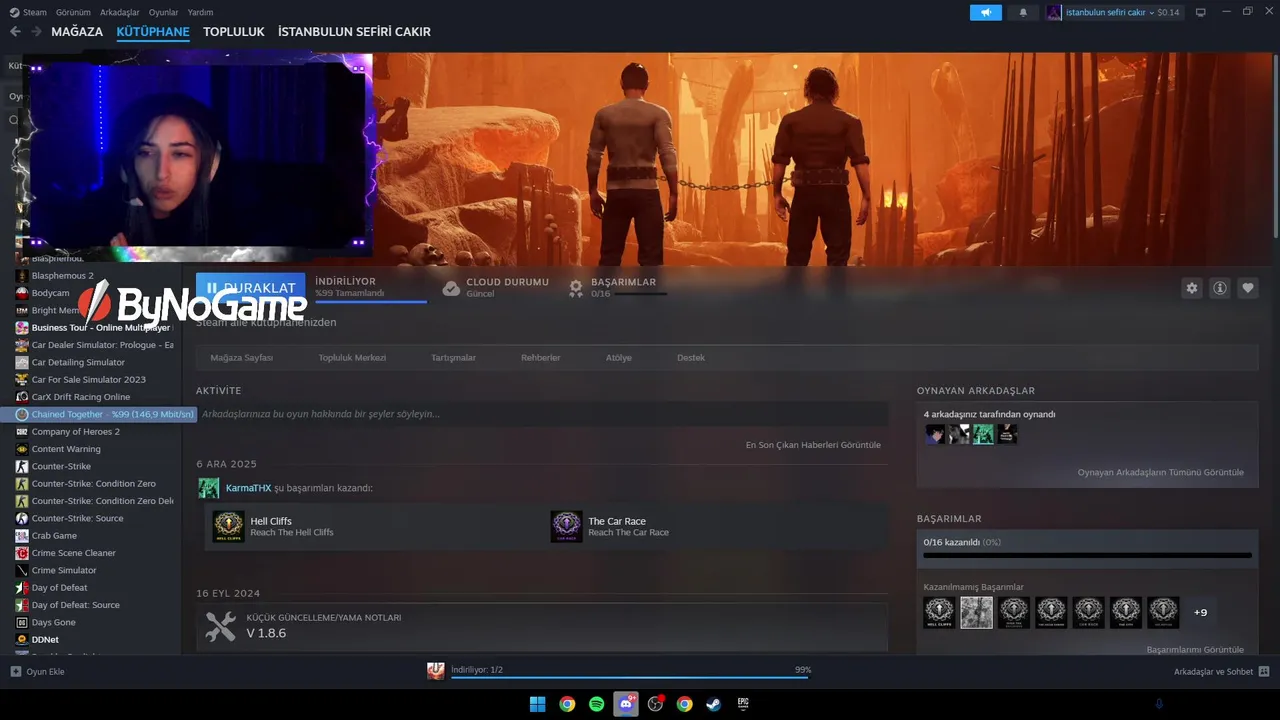The height and width of the screenshot is (720, 1280).
Task: Open BAŞARIMLAR achievements summary icon
Action: click(576, 288)
